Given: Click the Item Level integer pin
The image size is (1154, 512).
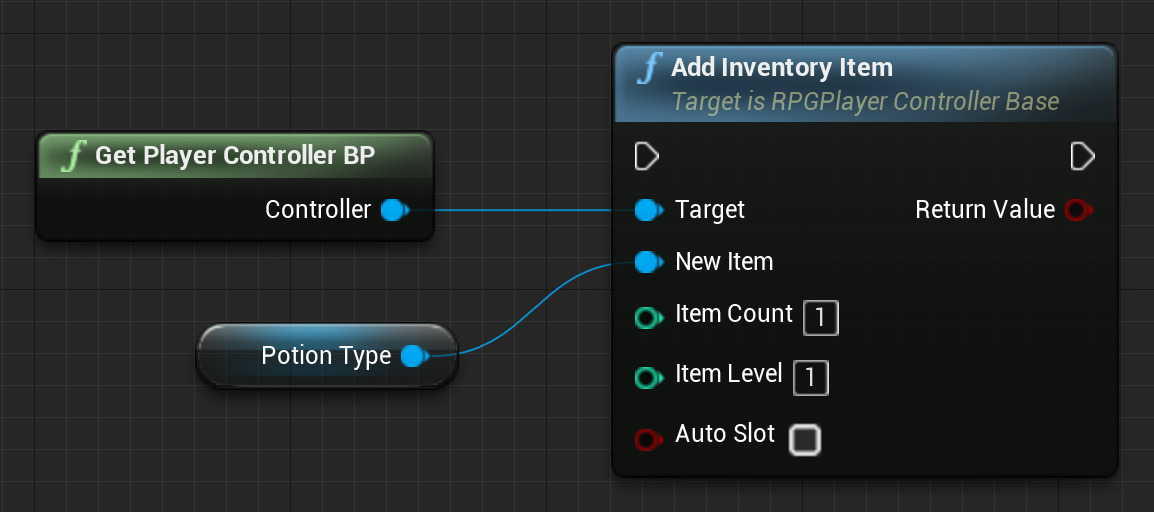Looking at the screenshot, I should (648, 377).
